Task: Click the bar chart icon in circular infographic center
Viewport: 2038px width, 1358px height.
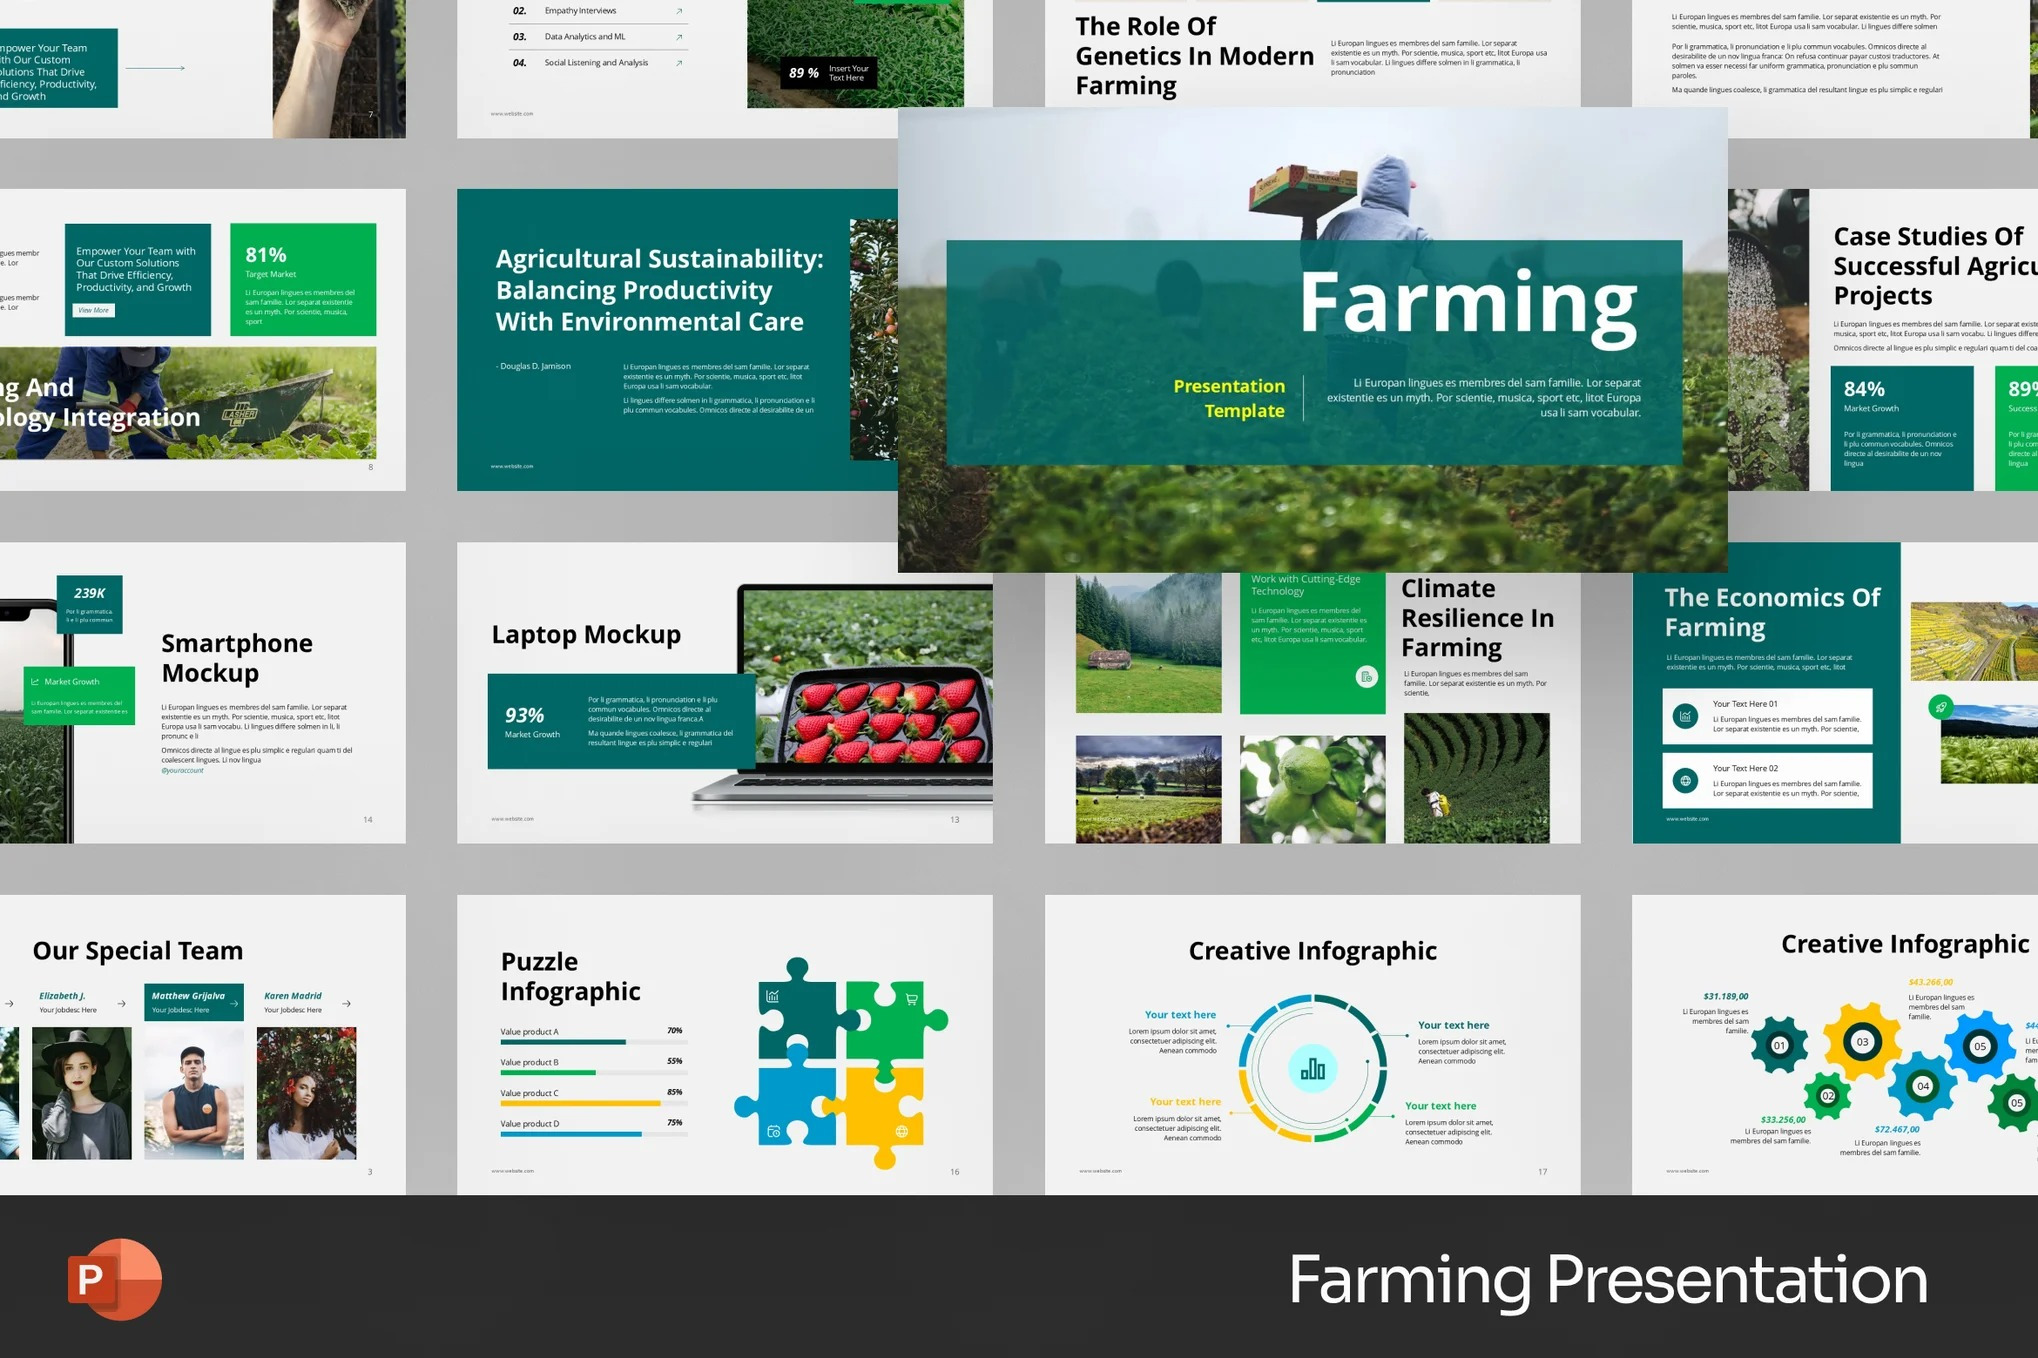Action: coord(1312,1070)
